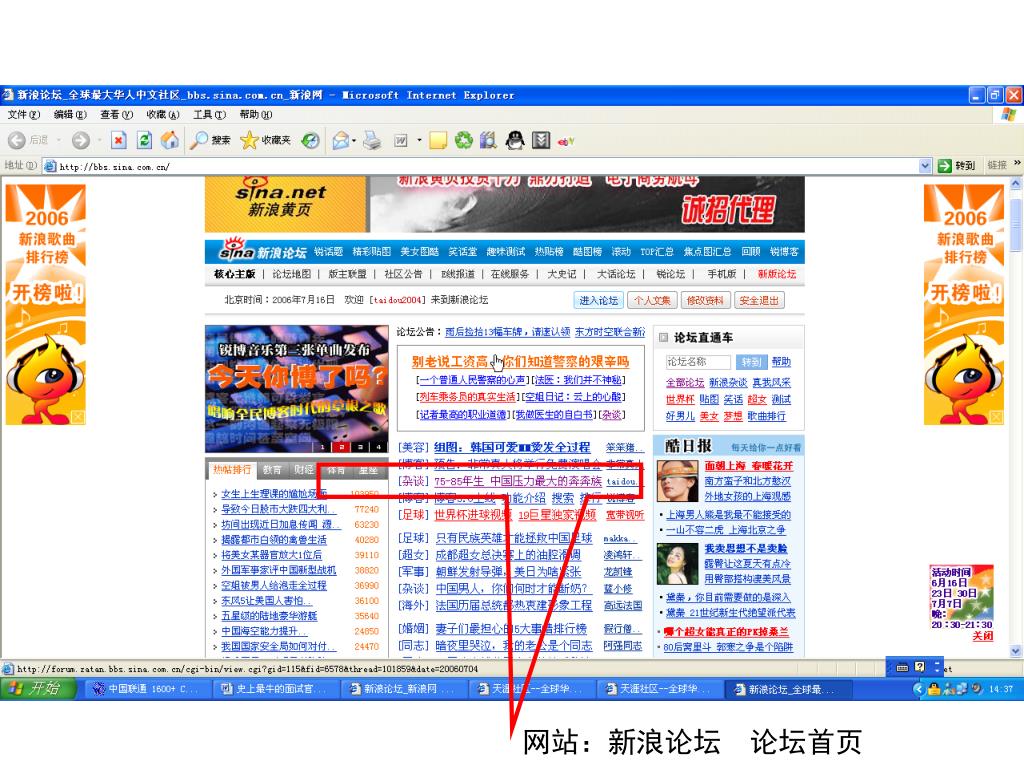Go to the Home page icon

coord(170,140)
